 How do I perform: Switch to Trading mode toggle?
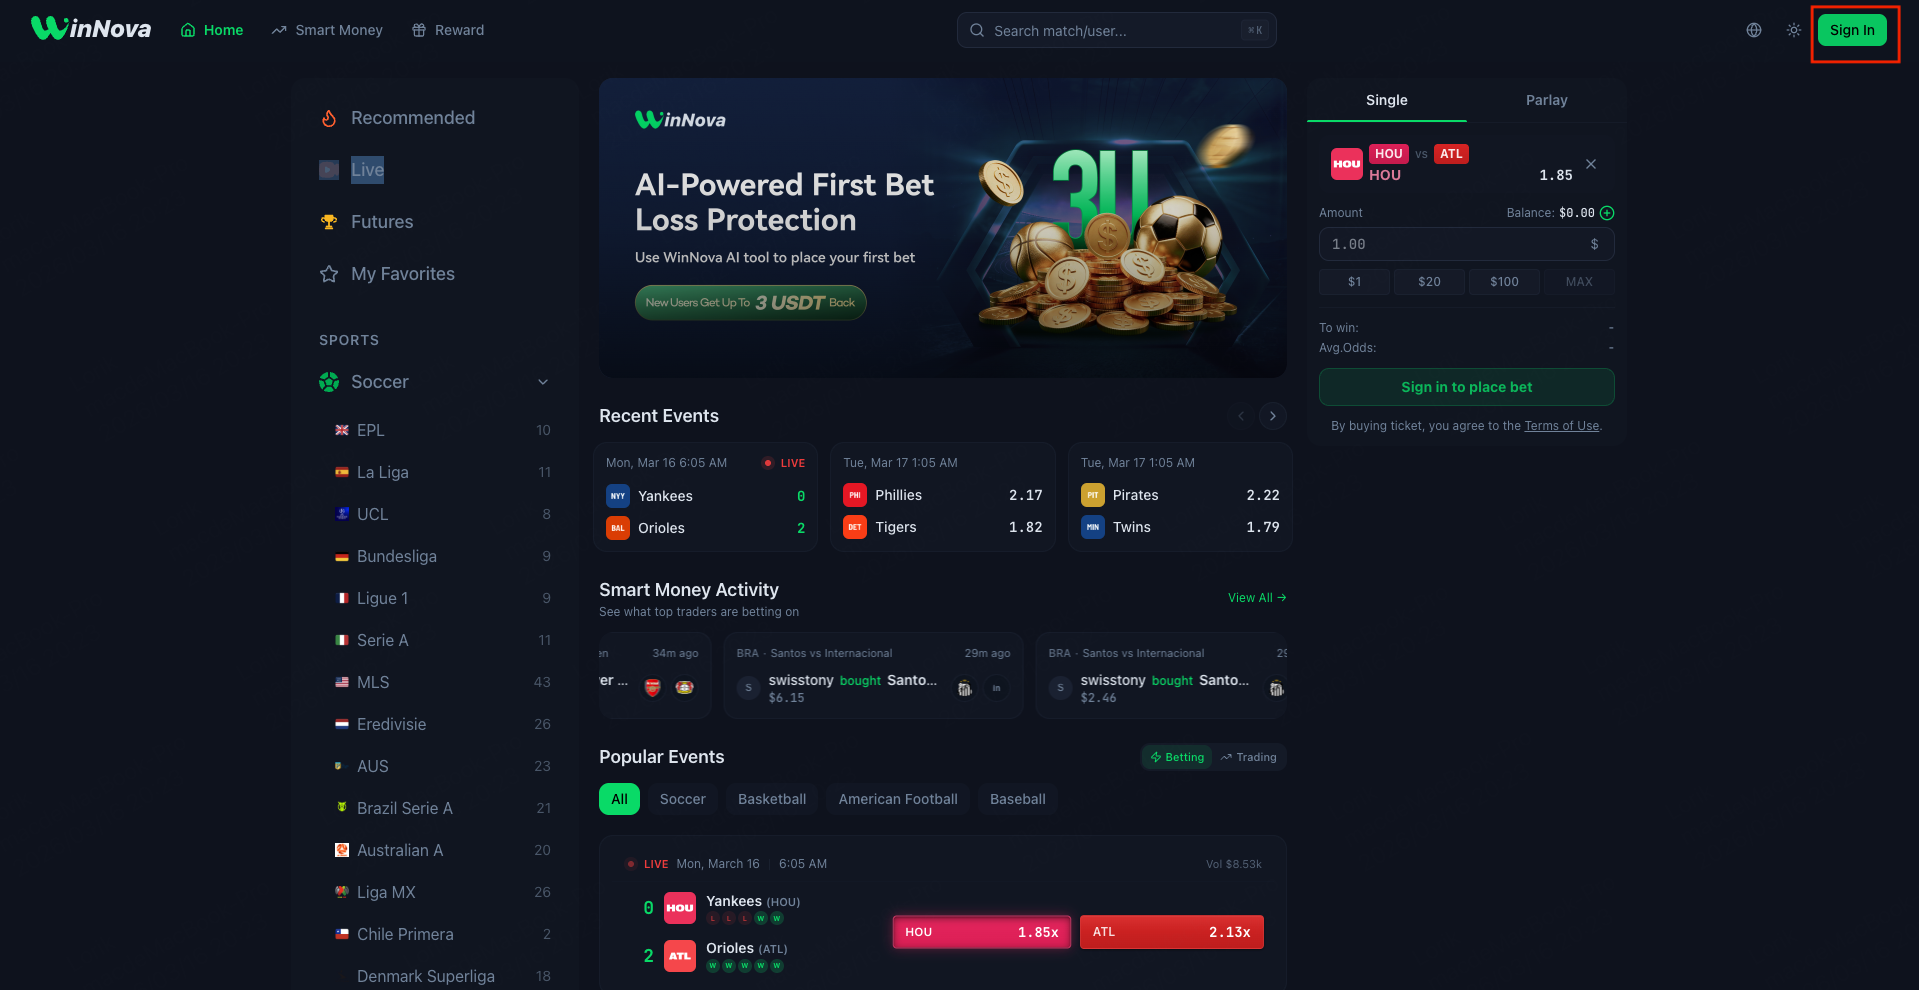tap(1248, 757)
